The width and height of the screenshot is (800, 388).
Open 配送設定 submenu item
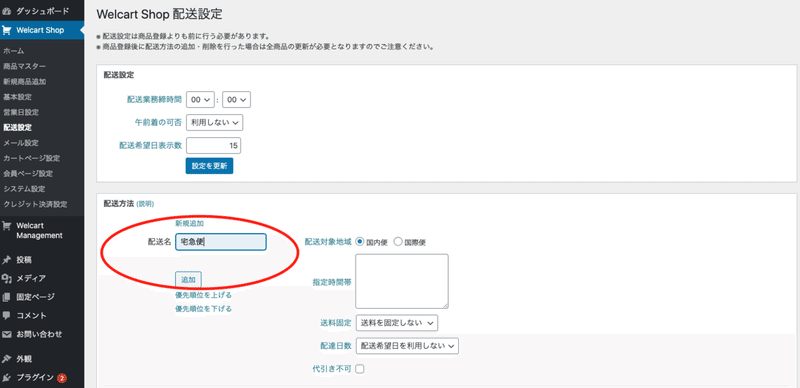coord(17,128)
